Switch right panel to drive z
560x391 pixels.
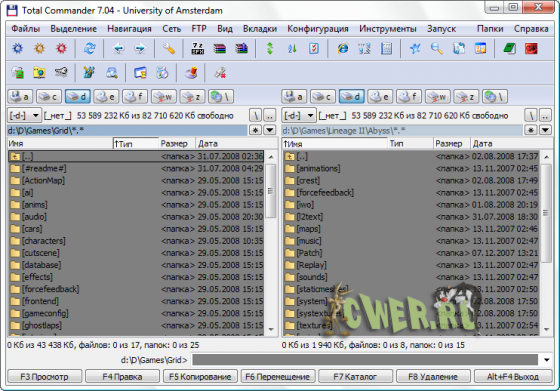coord(466,96)
